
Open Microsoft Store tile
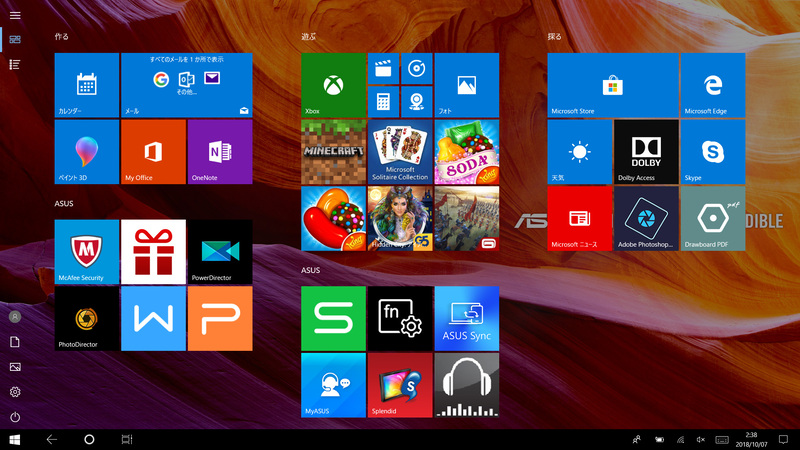click(x=613, y=85)
